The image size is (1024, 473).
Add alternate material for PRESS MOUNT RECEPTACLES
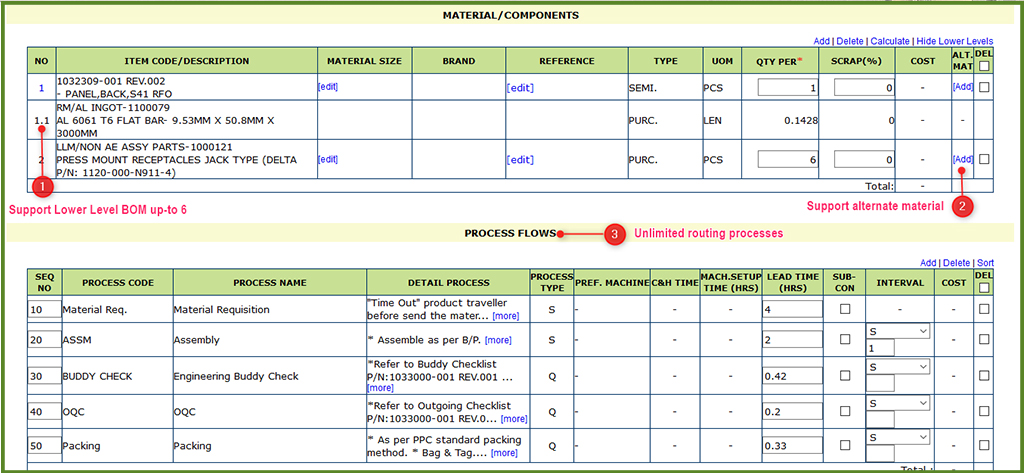[963, 159]
